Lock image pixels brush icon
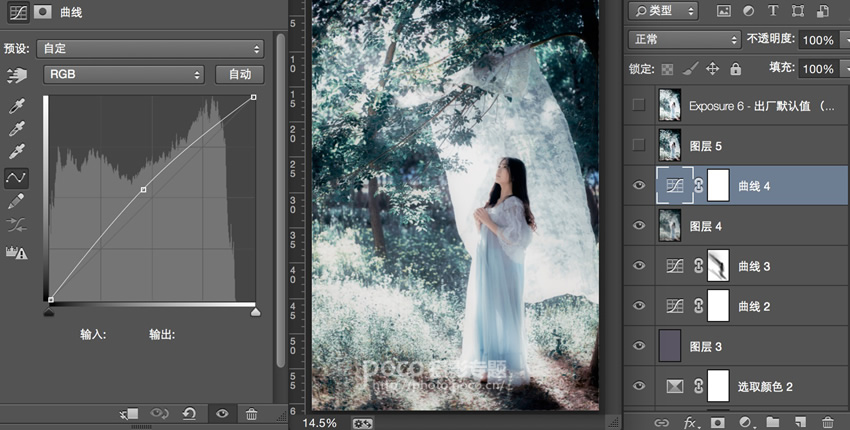The width and height of the screenshot is (850, 430). pos(690,69)
